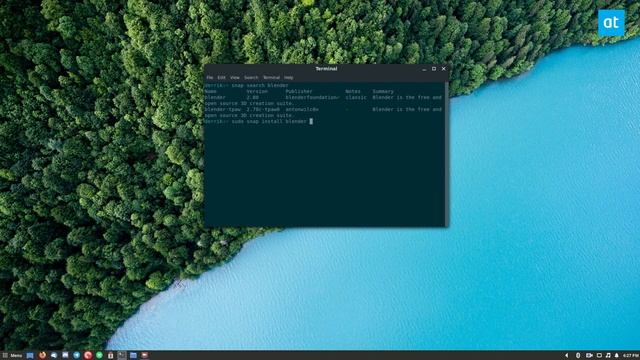Maximize the Terminal window
Image resolution: width=640 pixels, height=360 pixels.
[x=434, y=69]
